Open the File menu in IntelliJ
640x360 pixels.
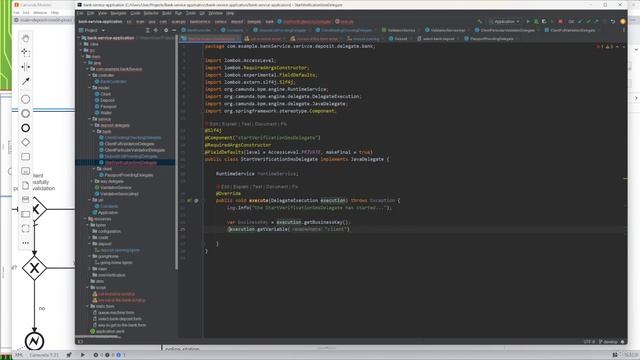80,13
